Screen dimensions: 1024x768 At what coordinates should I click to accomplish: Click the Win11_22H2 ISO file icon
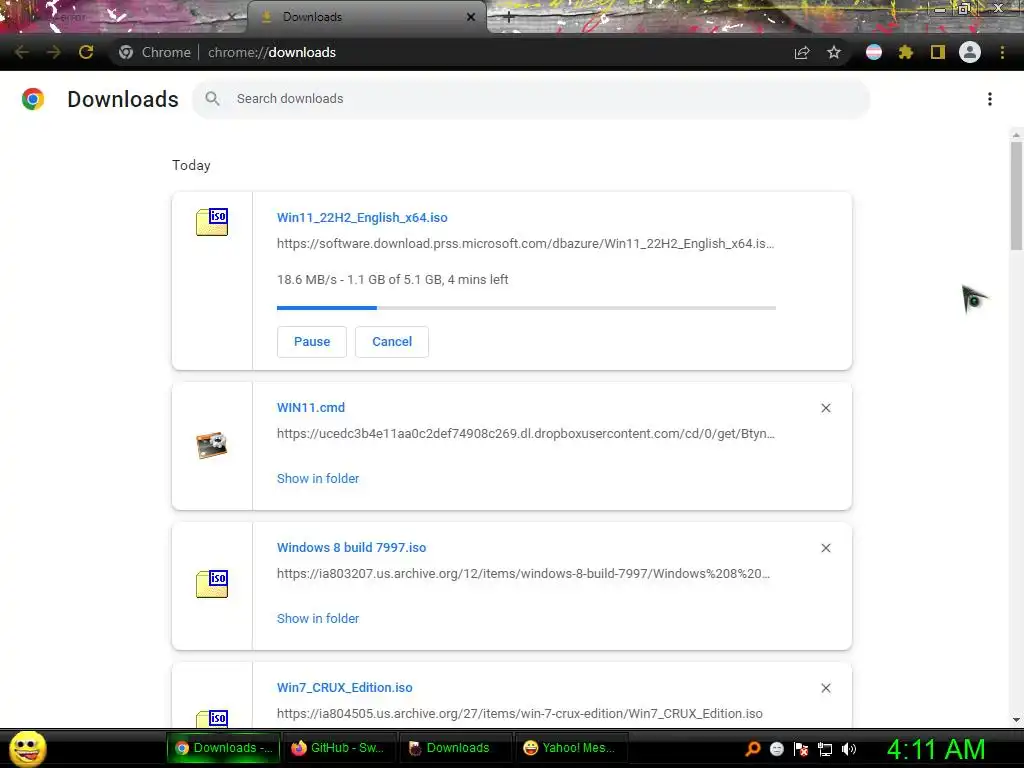click(x=212, y=221)
